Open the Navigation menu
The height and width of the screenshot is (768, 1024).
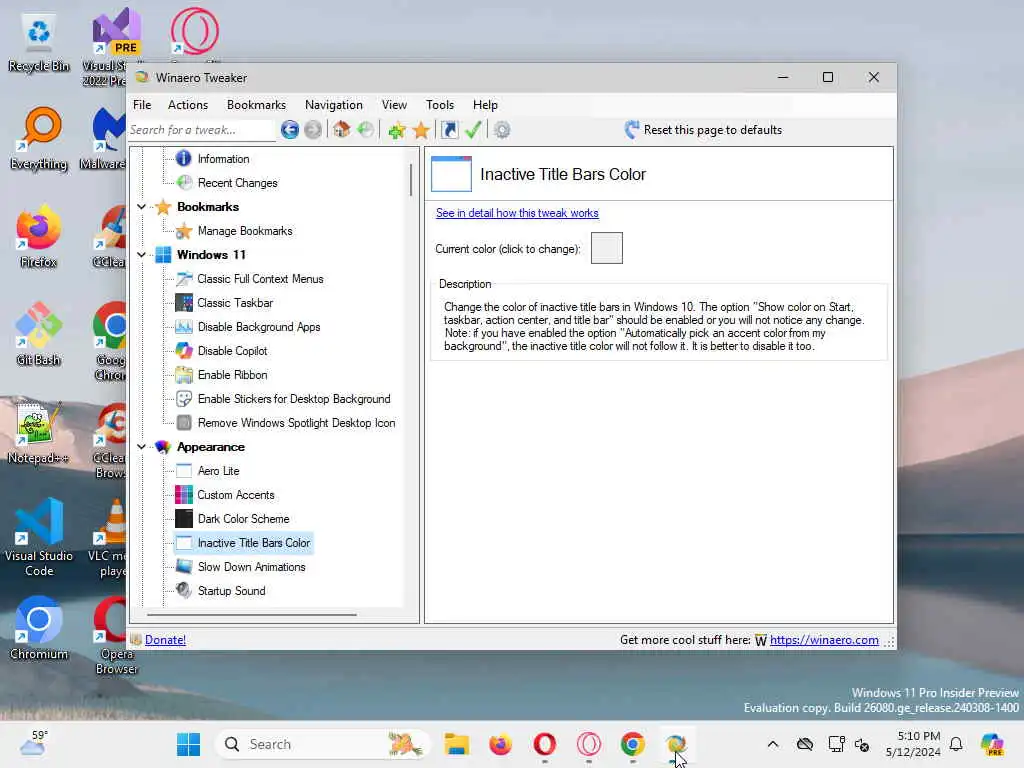pos(334,104)
